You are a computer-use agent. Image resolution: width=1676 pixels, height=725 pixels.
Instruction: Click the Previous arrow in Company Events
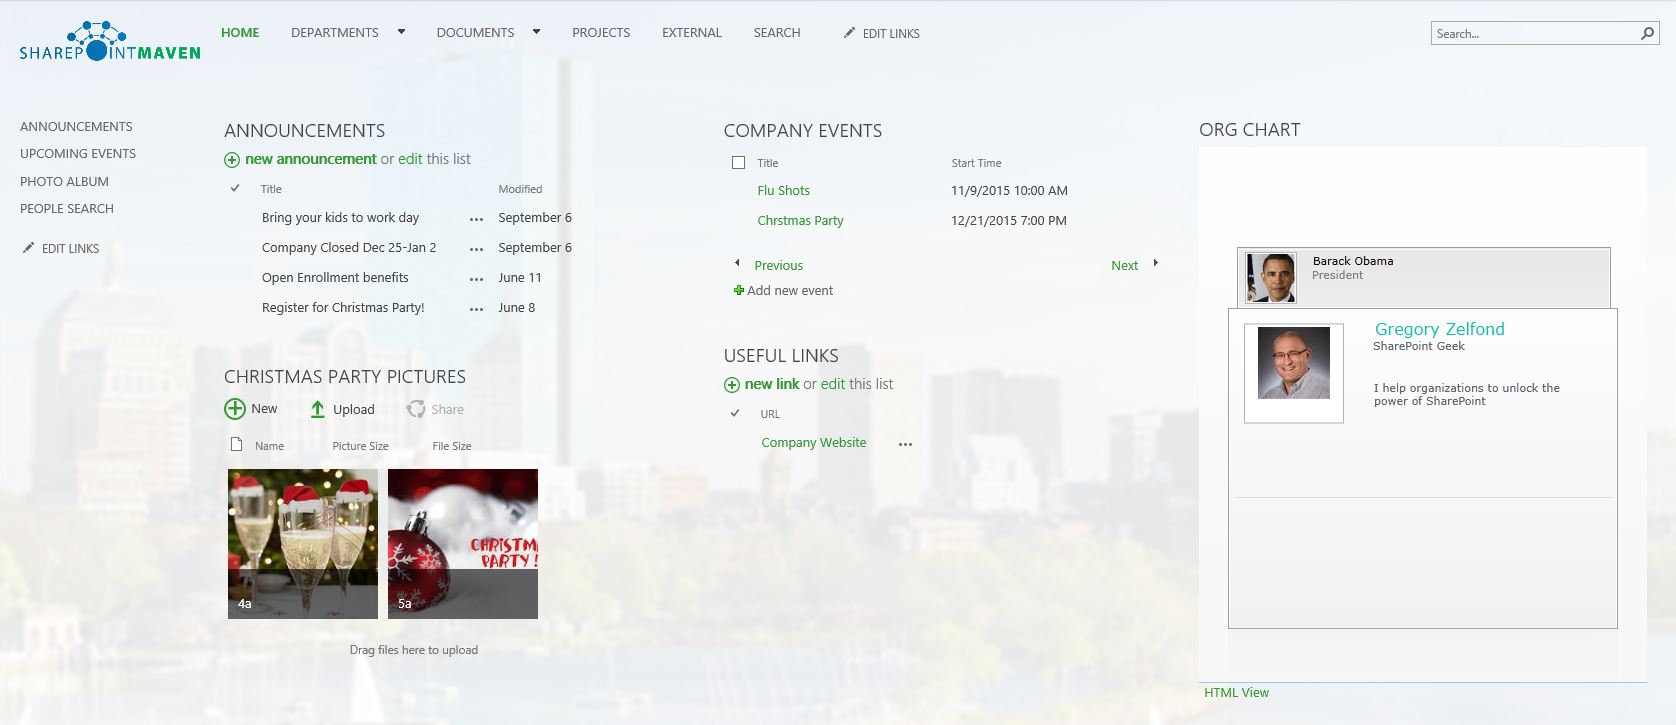[x=738, y=264]
